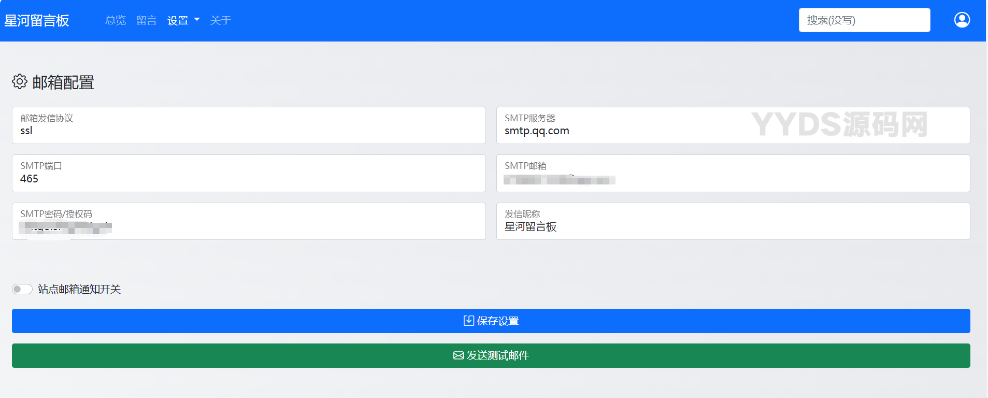Open the 总览 nav item

coord(115,20)
